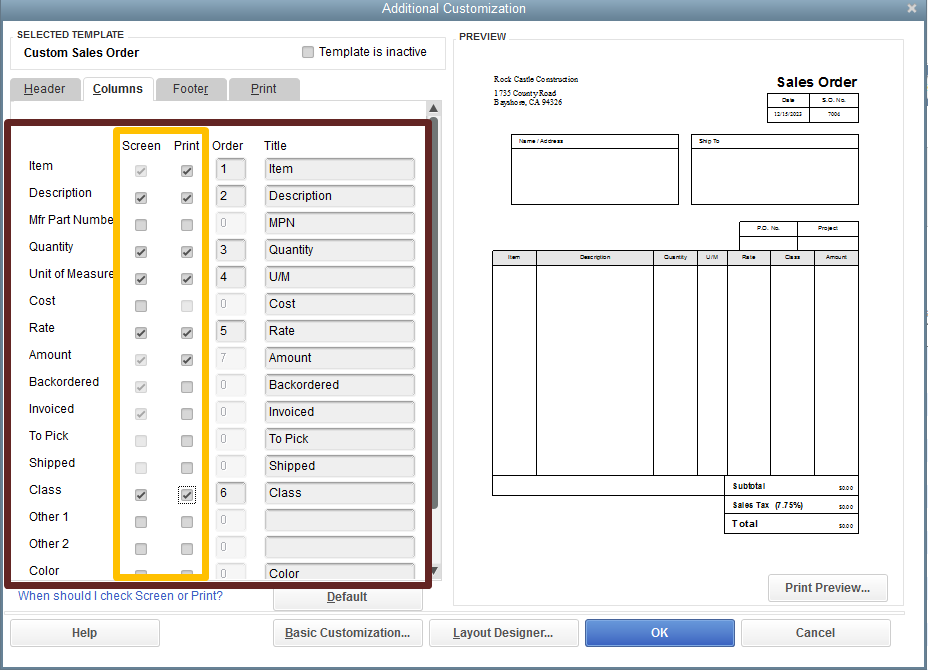Viewport: 928px width, 670px height.
Task: Click the Order field for Unit of Measure
Action: click(231, 277)
